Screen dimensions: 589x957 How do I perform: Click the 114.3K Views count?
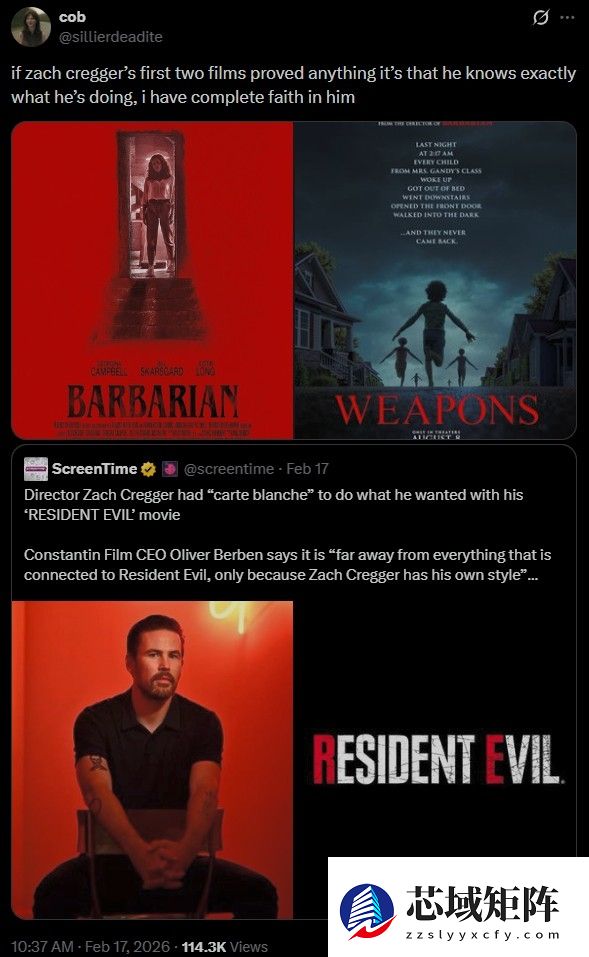pos(225,946)
